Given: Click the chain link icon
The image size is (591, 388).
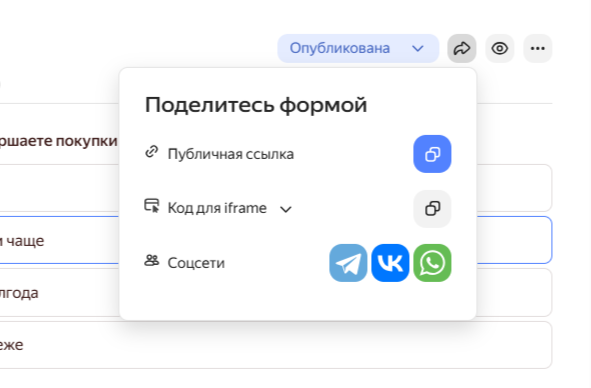Looking at the screenshot, I should pos(152,152).
